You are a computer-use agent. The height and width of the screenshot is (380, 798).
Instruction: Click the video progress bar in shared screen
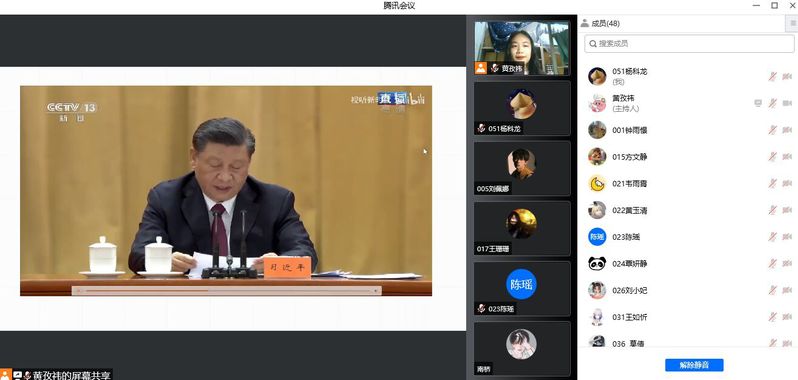click(226, 290)
